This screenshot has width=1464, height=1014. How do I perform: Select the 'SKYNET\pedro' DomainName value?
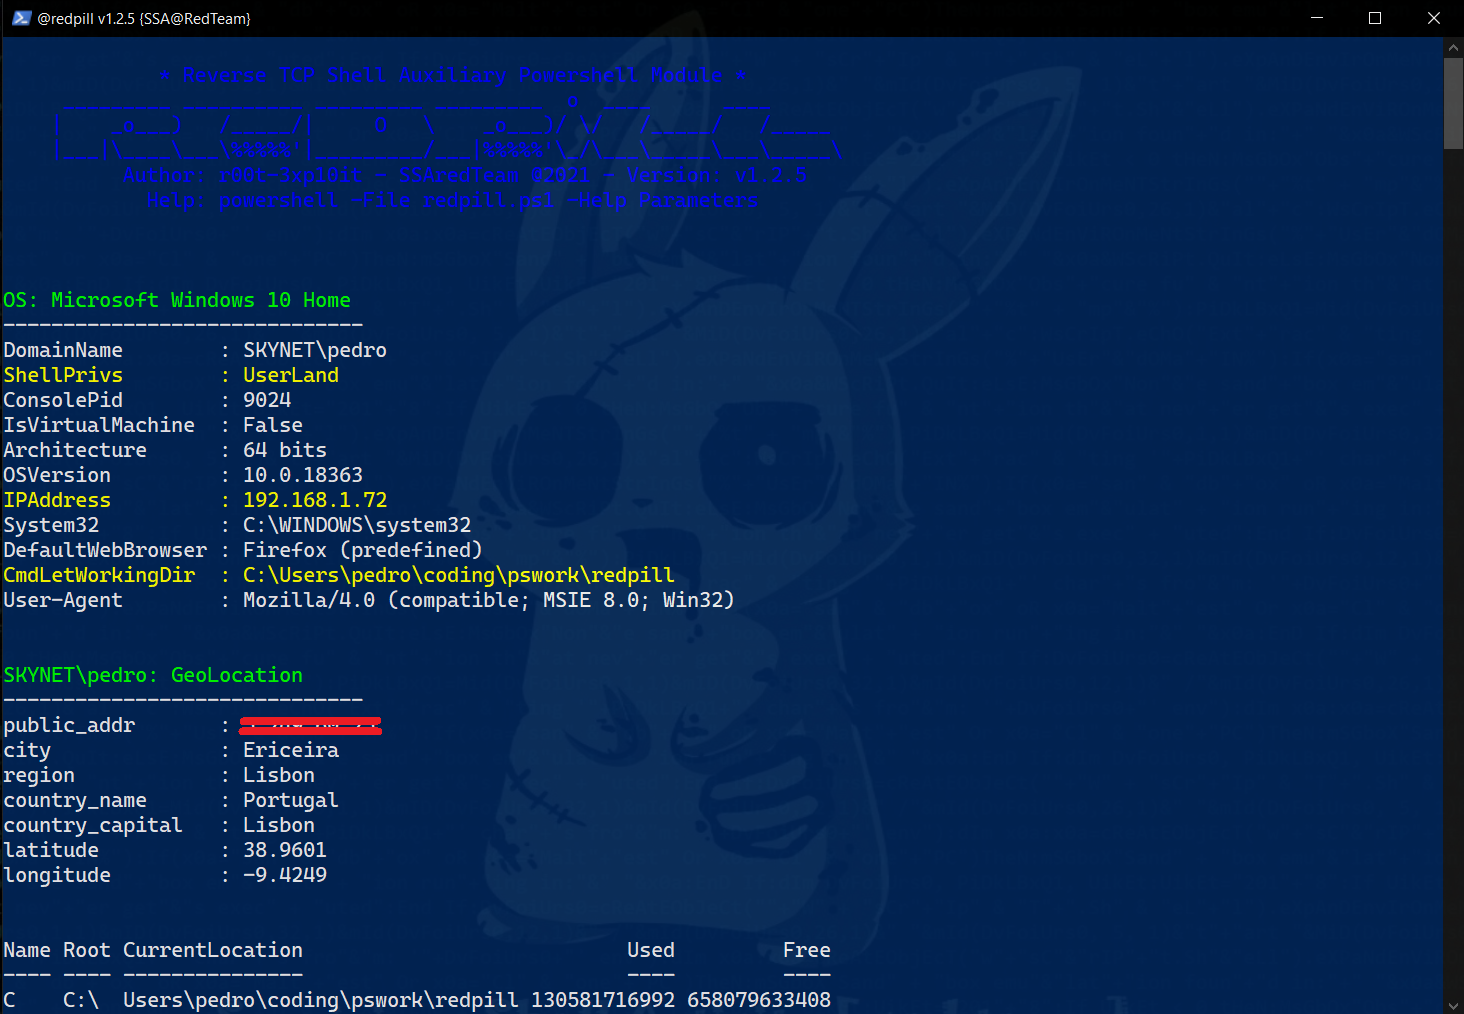tap(315, 350)
